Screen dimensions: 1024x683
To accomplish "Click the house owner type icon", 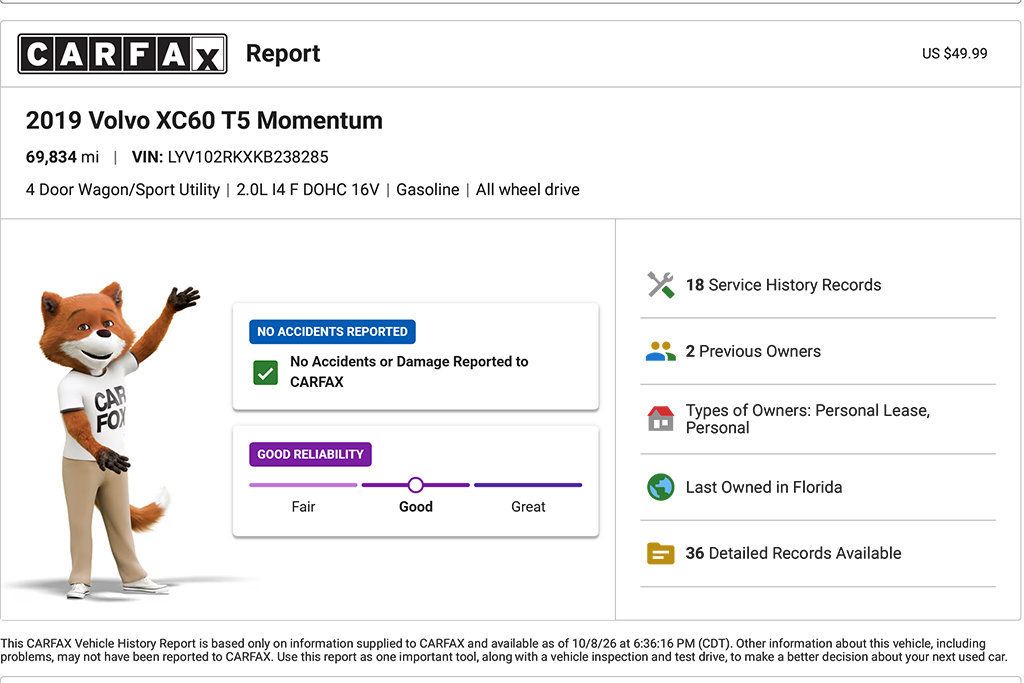I will tap(660, 419).
